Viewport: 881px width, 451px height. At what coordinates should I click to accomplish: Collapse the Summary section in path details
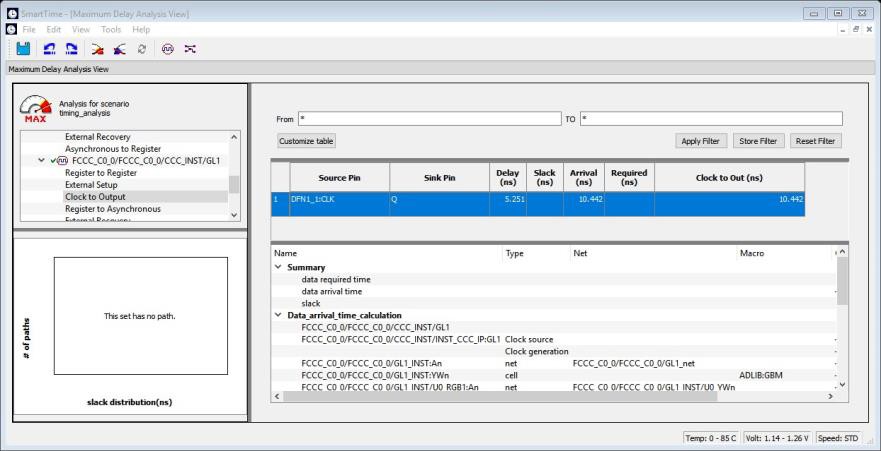(x=278, y=267)
